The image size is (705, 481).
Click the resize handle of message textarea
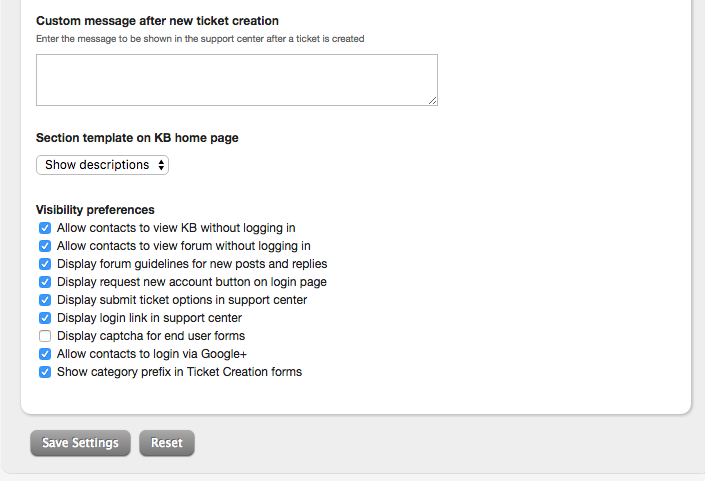click(x=433, y=101)
